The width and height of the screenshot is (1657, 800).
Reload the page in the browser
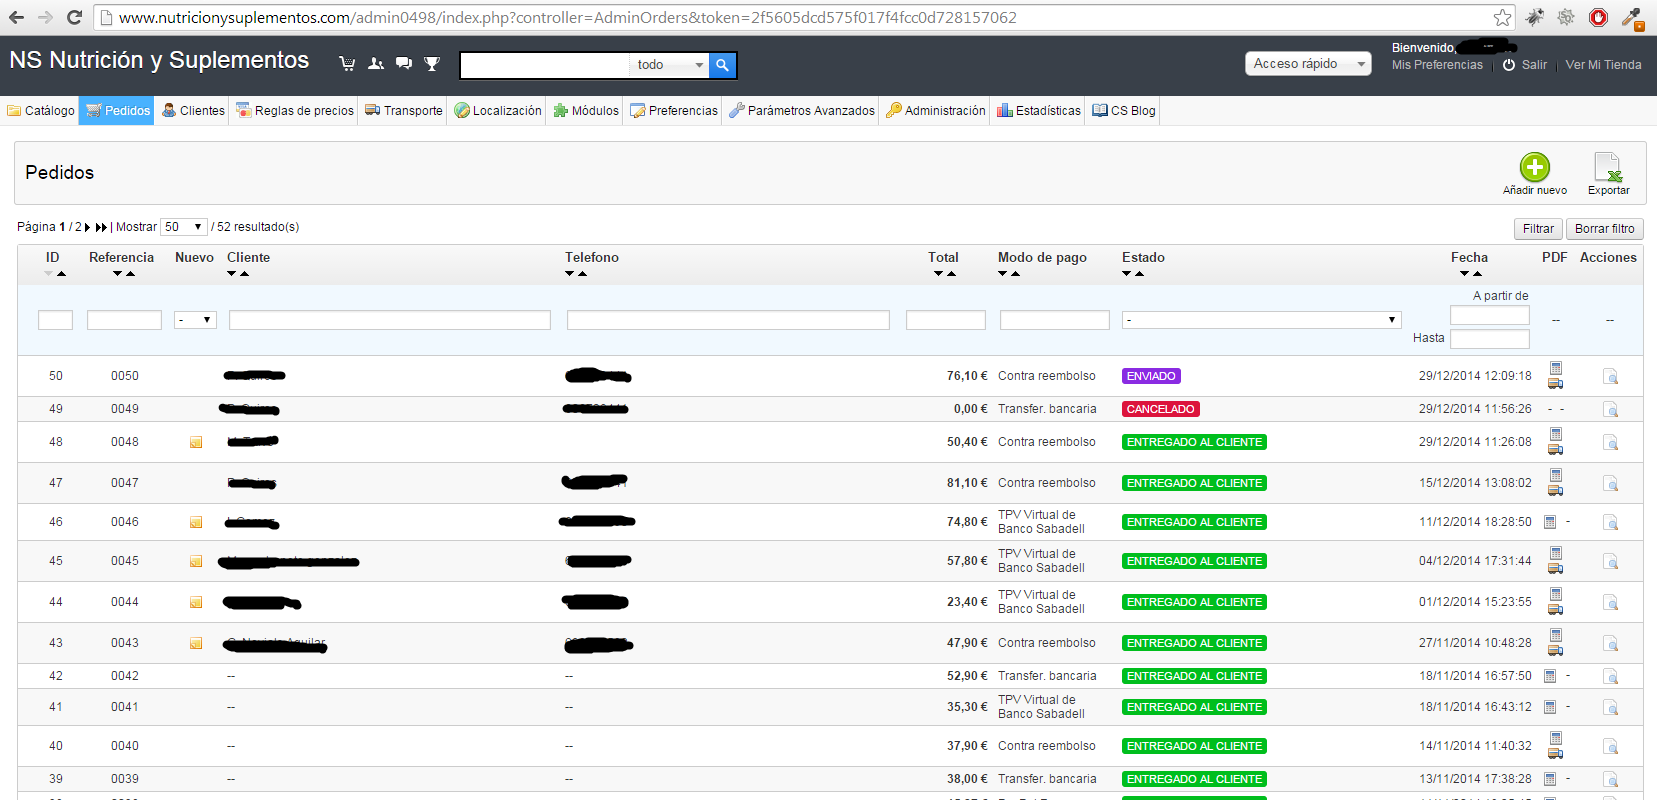point(74,17)
